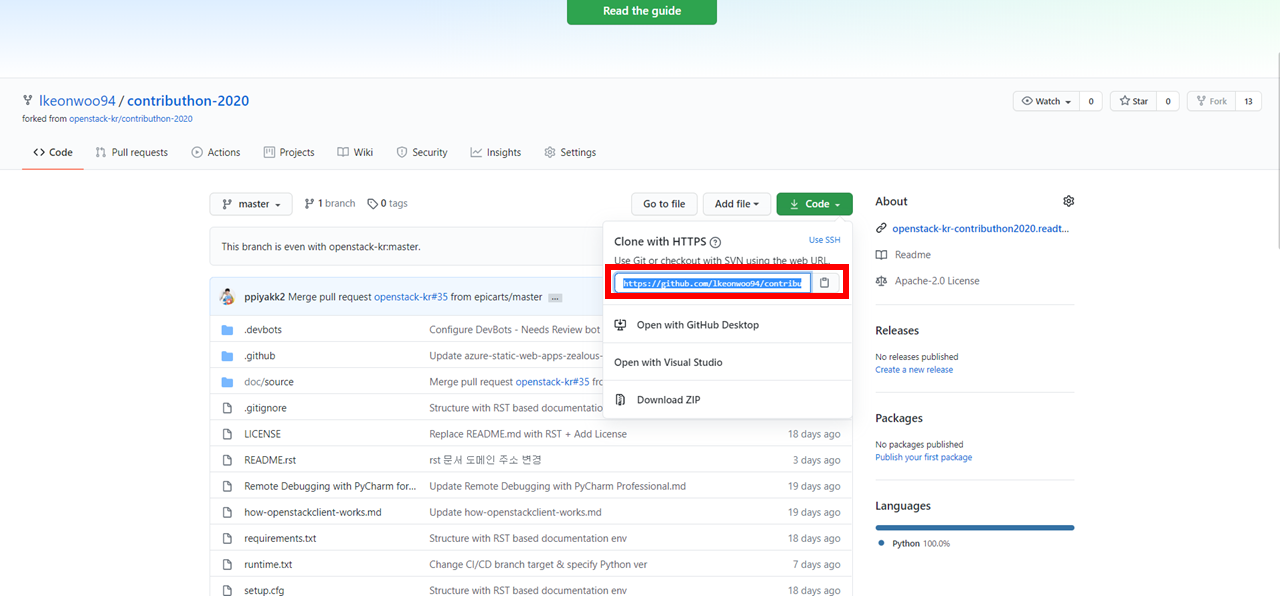Open the openstack-kr/contributhon-2020 parent fork link

(131, 119)
